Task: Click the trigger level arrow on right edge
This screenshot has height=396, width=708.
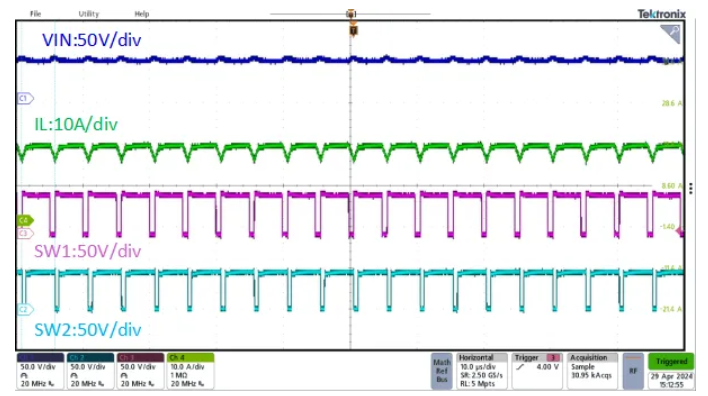Action: pyautogui.click(x=680, y=231)
